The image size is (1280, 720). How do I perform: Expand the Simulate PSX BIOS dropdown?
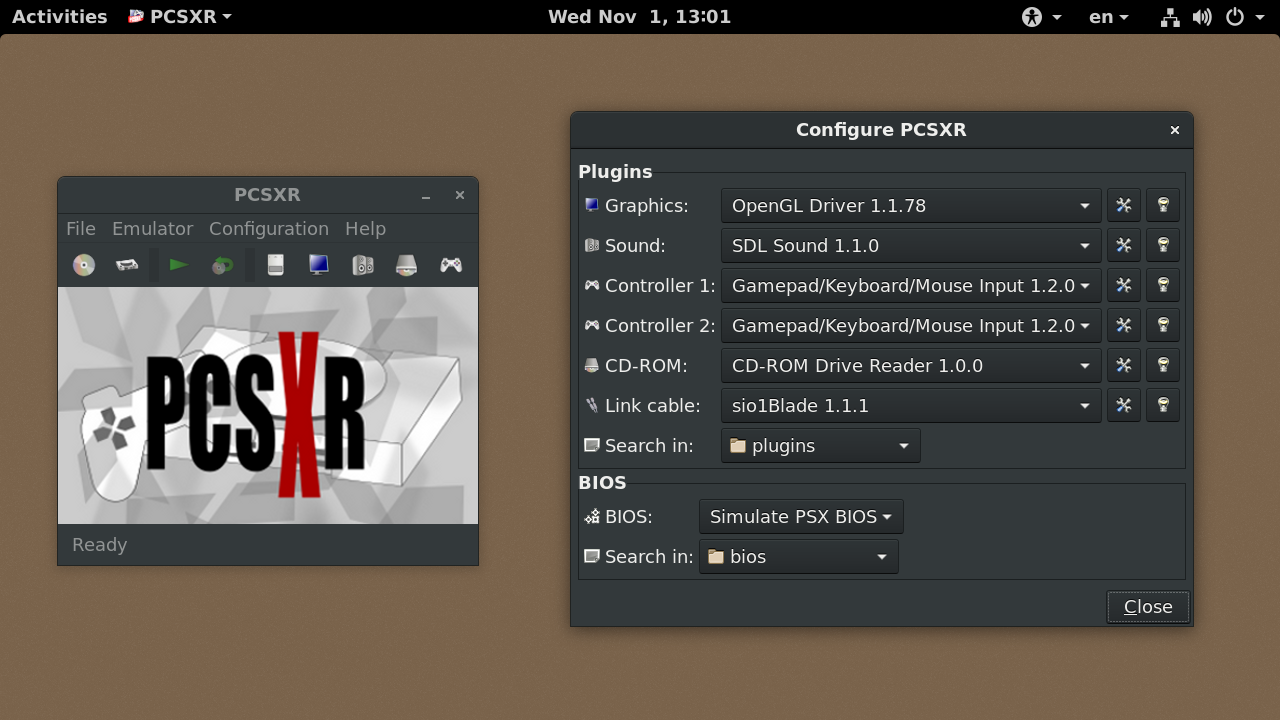point(801,516)
